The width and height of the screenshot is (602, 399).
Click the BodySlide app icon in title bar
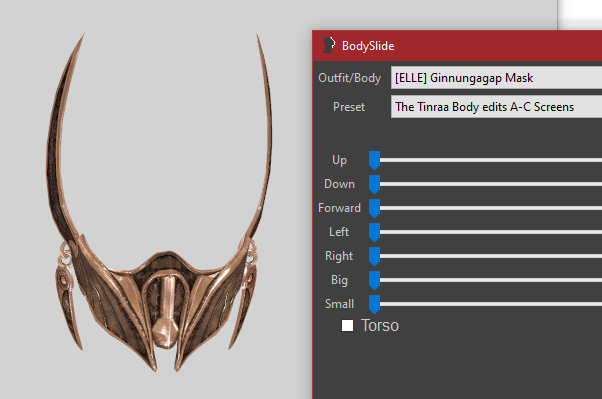pos(329,45)
